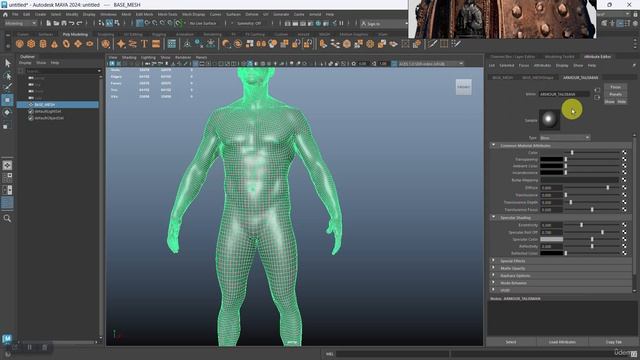Click the Presets button
640x360 pixels.
coord(616,94)
